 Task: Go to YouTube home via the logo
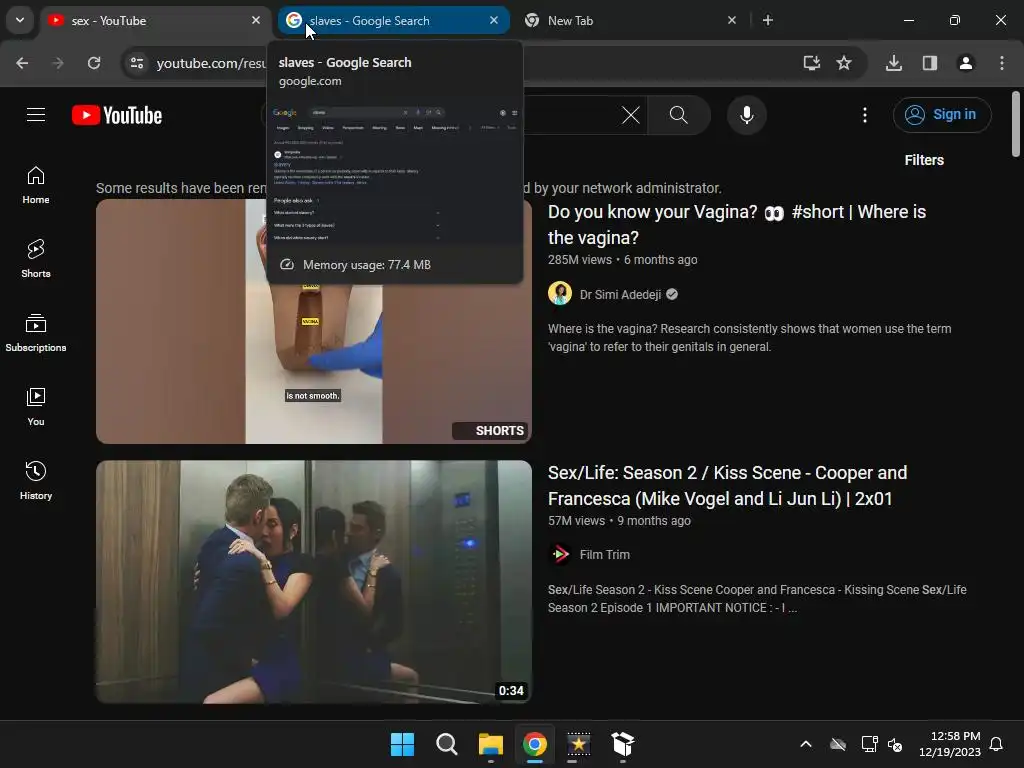tap(117, 115)
